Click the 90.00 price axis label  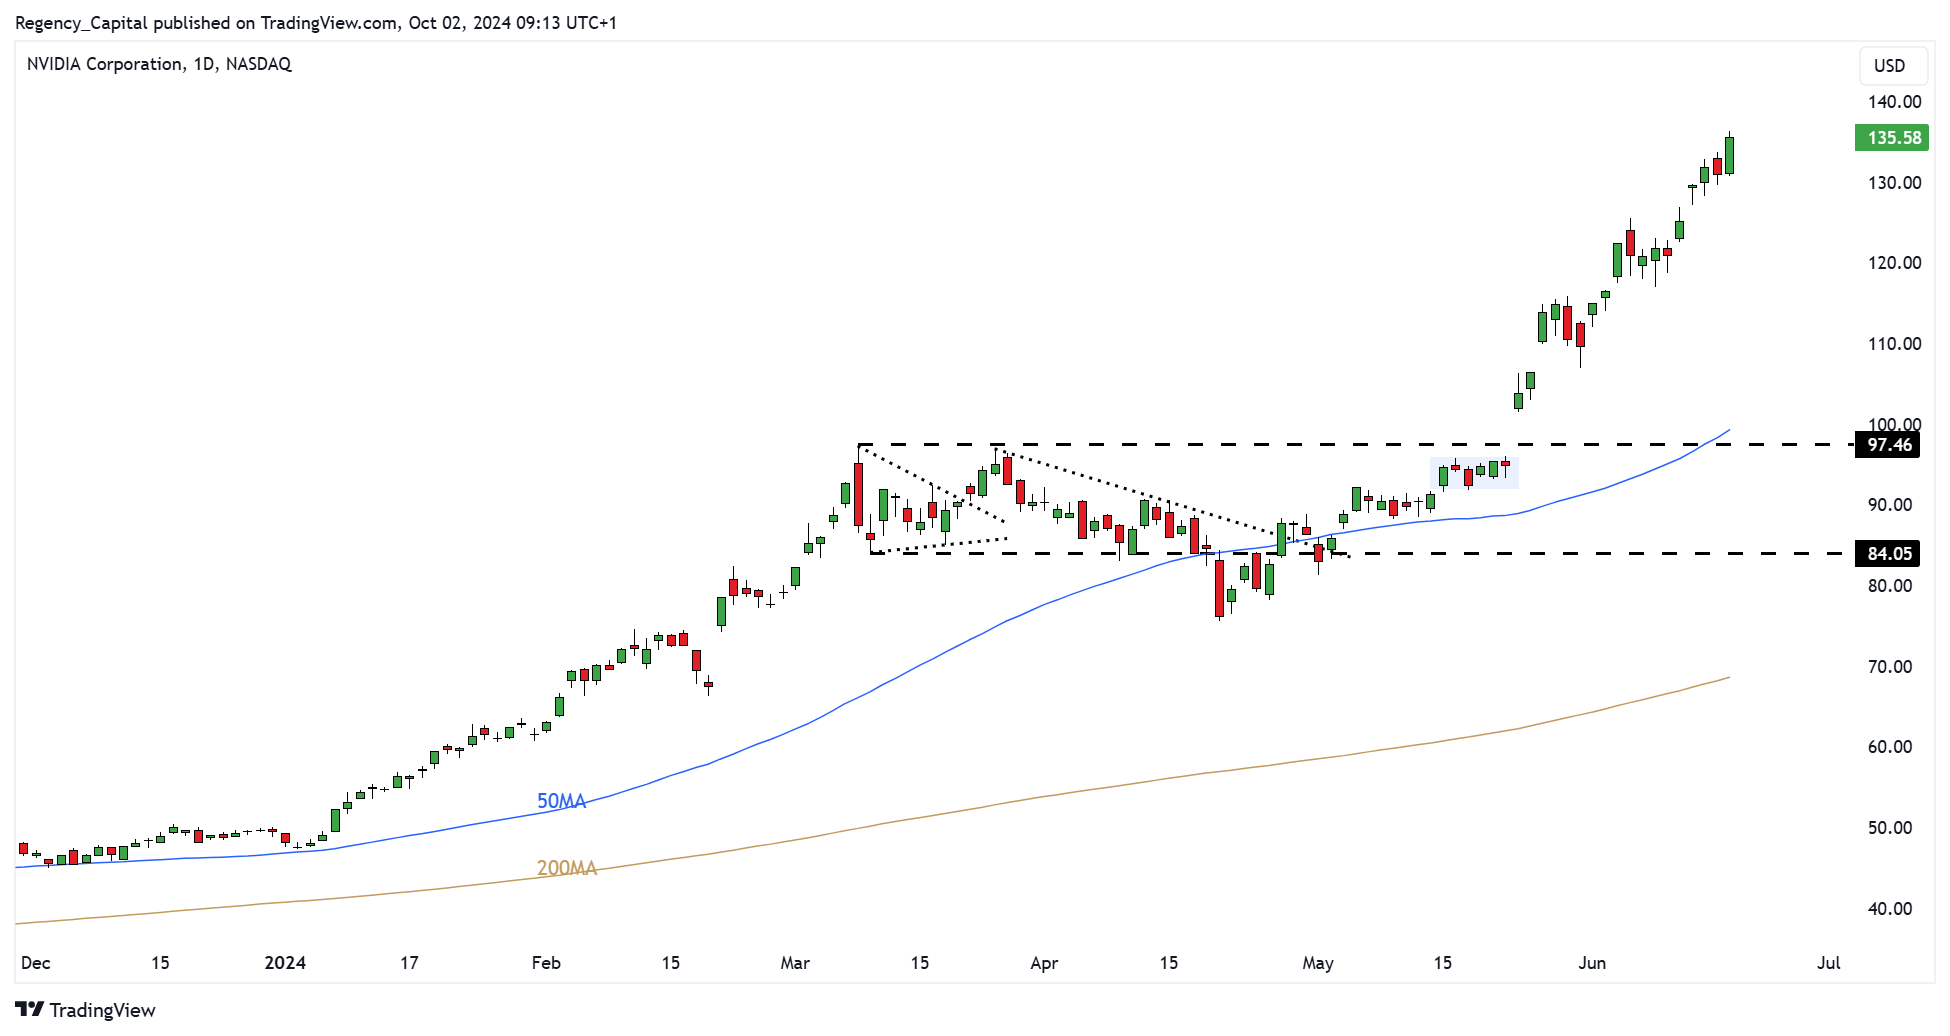1890,505
